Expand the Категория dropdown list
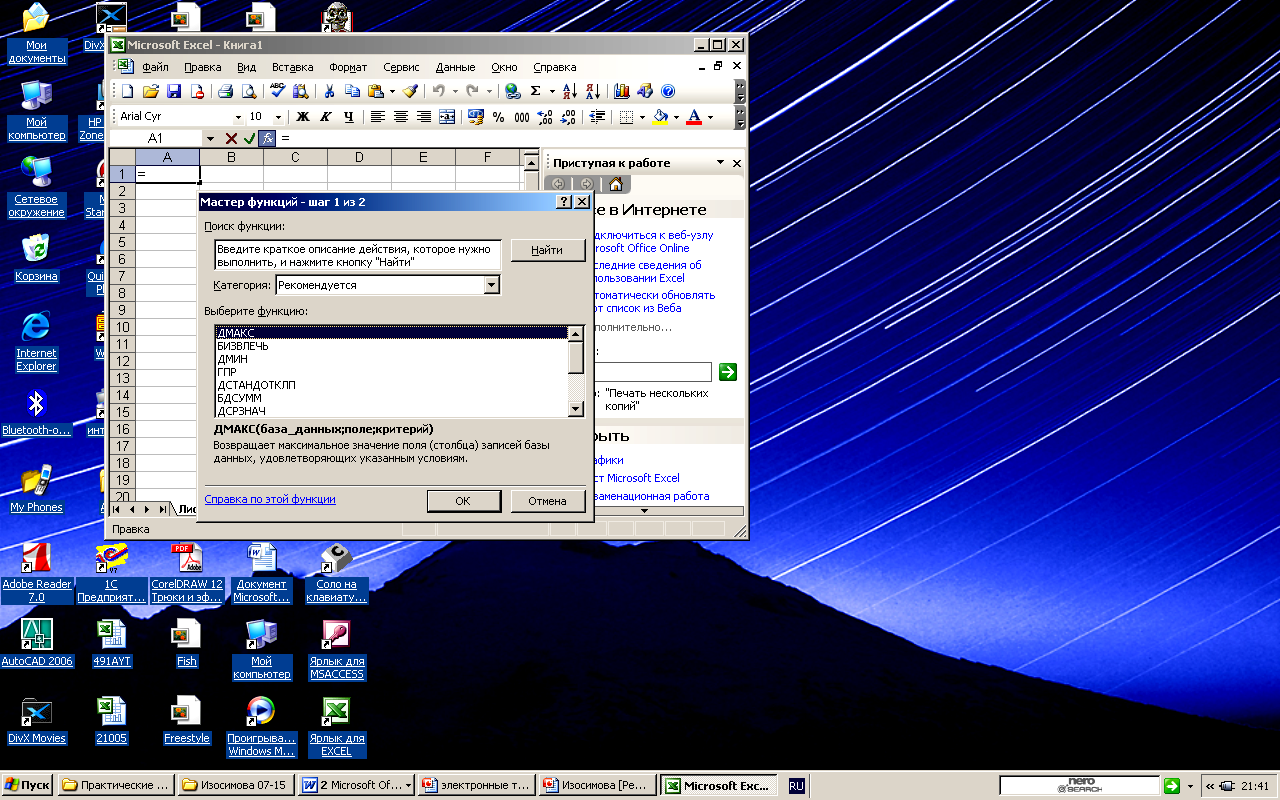This screenshot has width=1280, height=800. coord(491,286)
